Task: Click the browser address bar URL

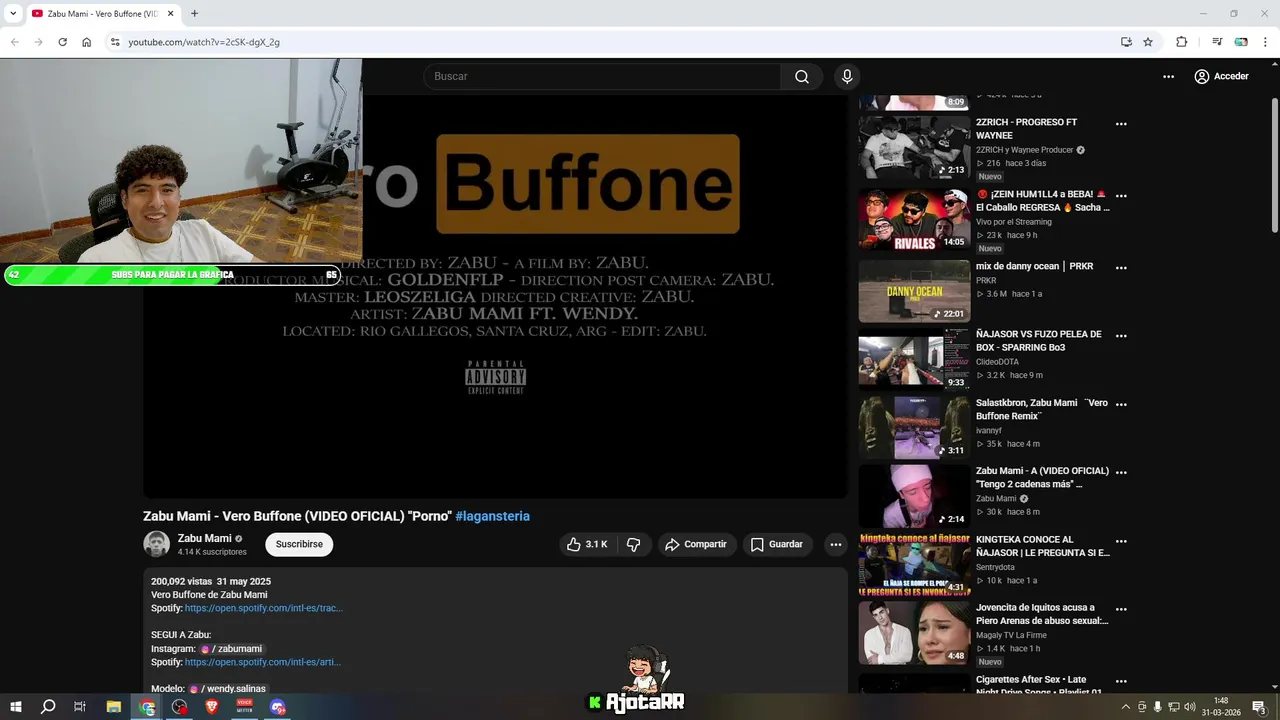Action: 204,42
